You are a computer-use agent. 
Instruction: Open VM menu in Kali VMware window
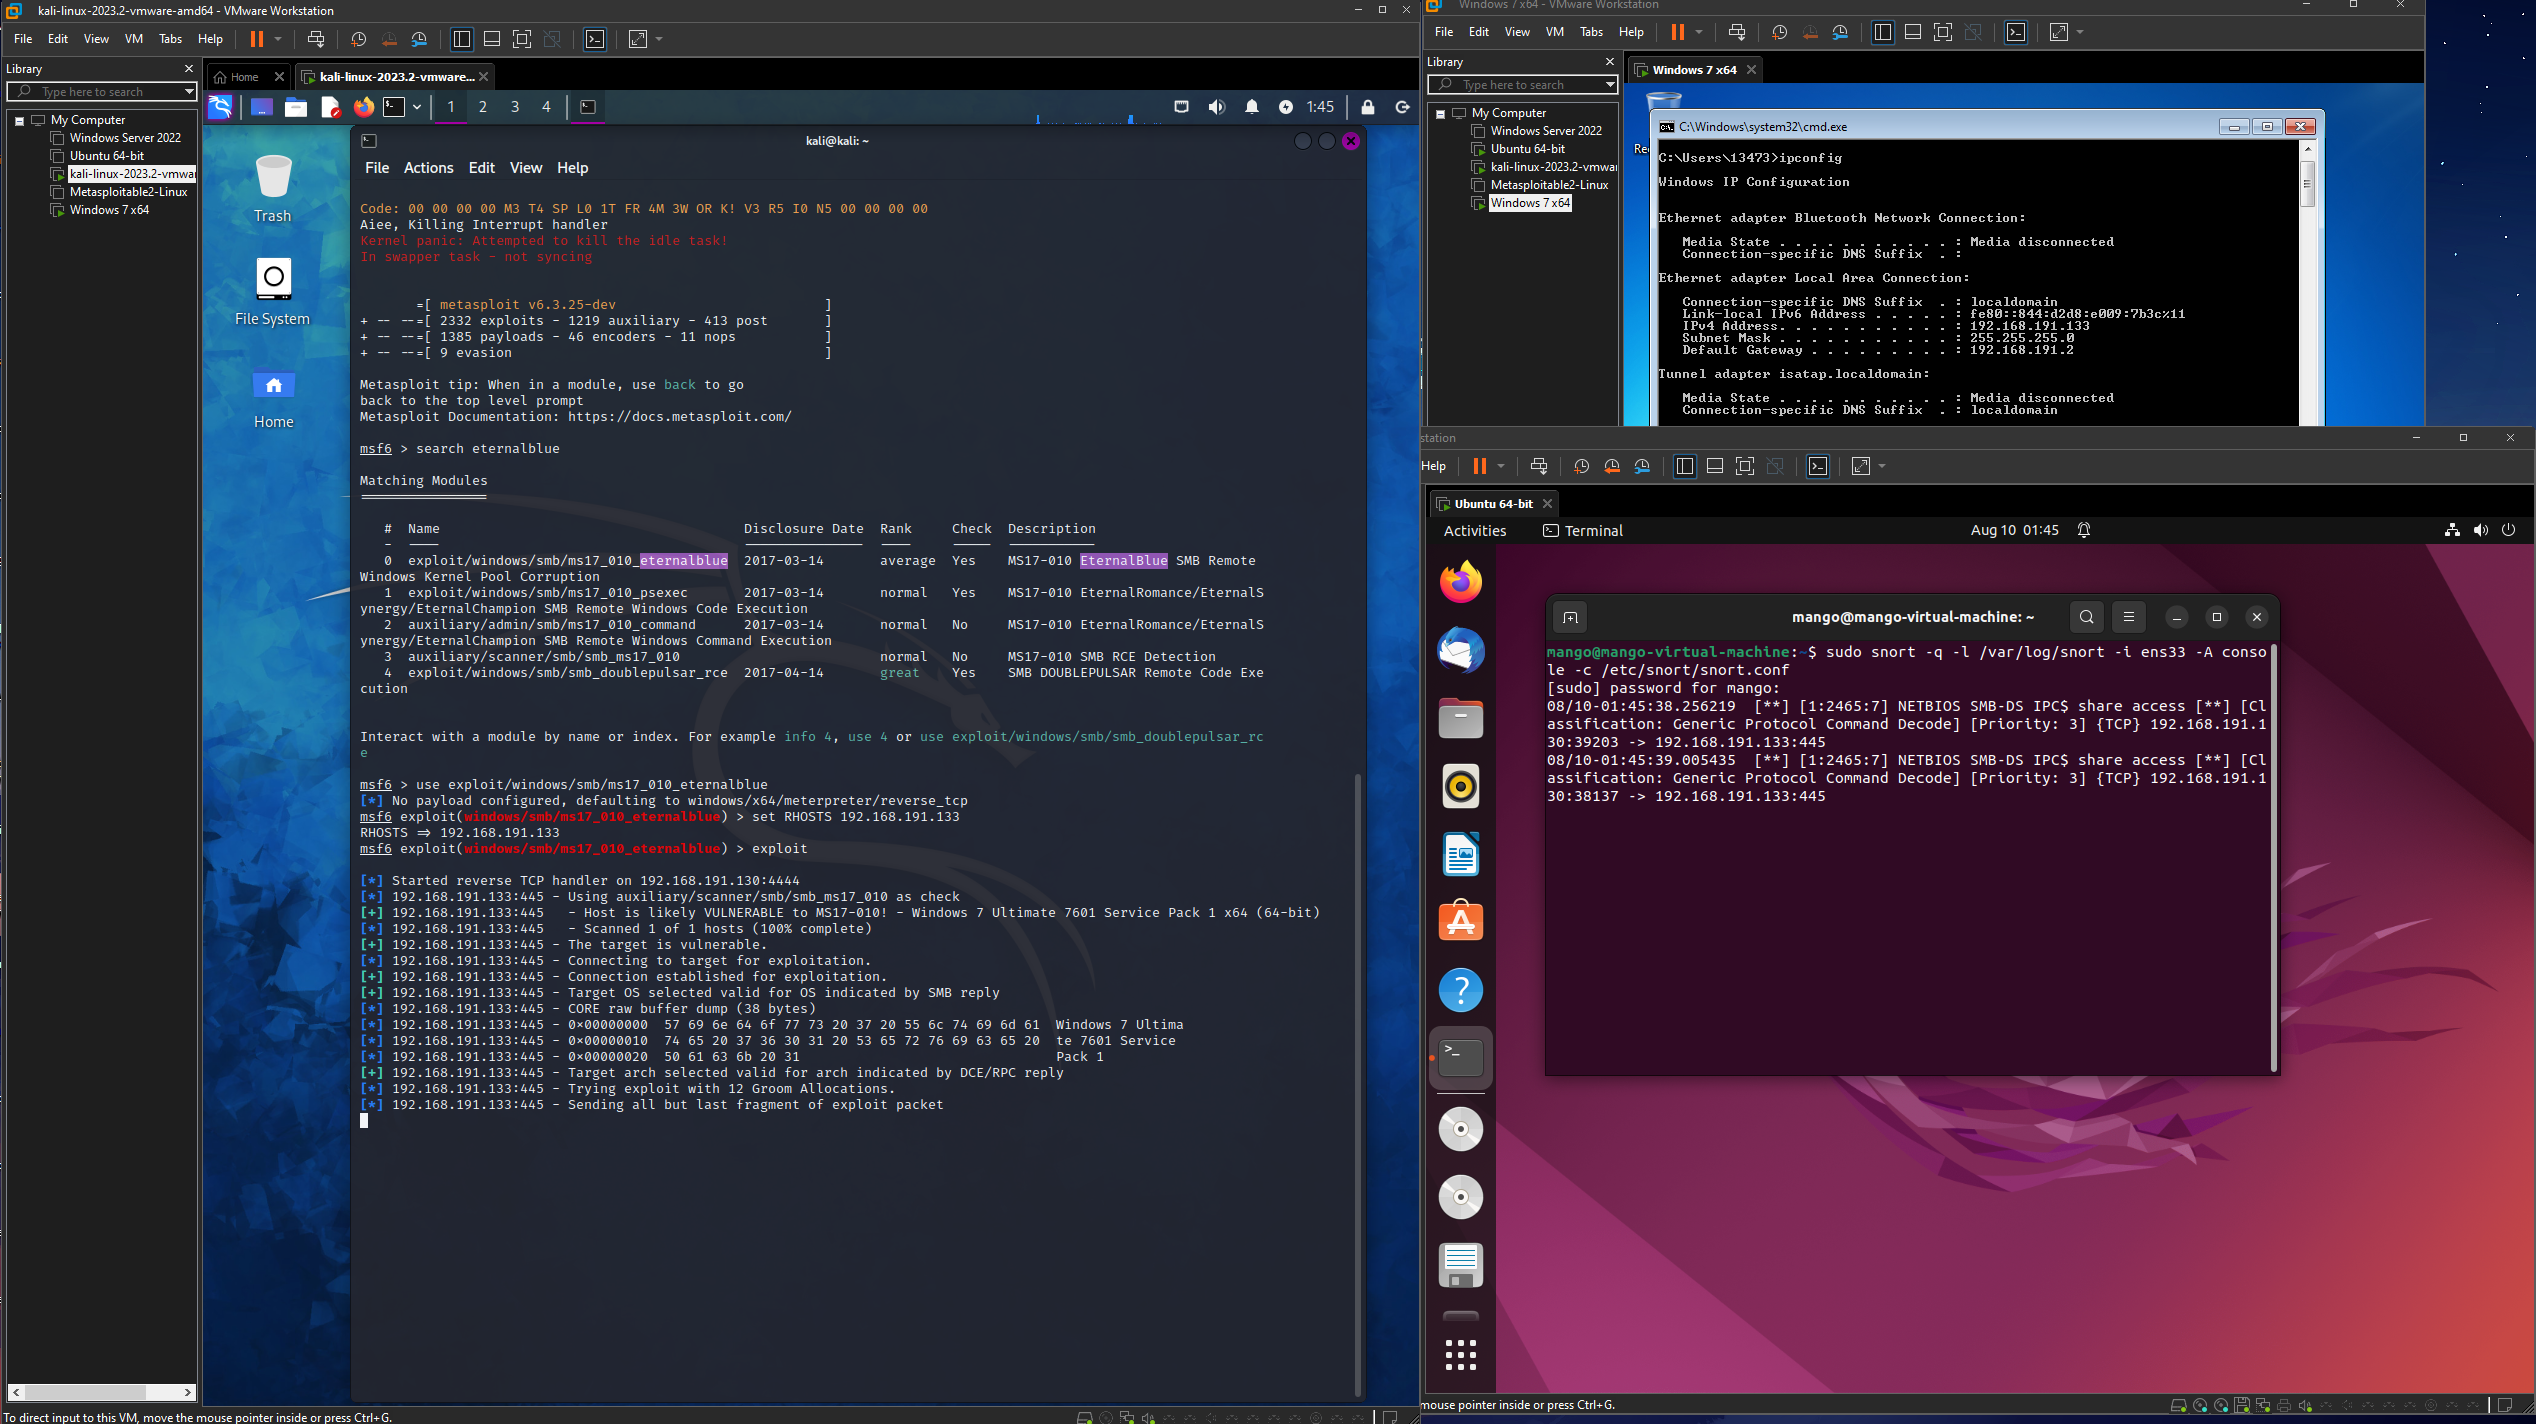pos(134,39)
